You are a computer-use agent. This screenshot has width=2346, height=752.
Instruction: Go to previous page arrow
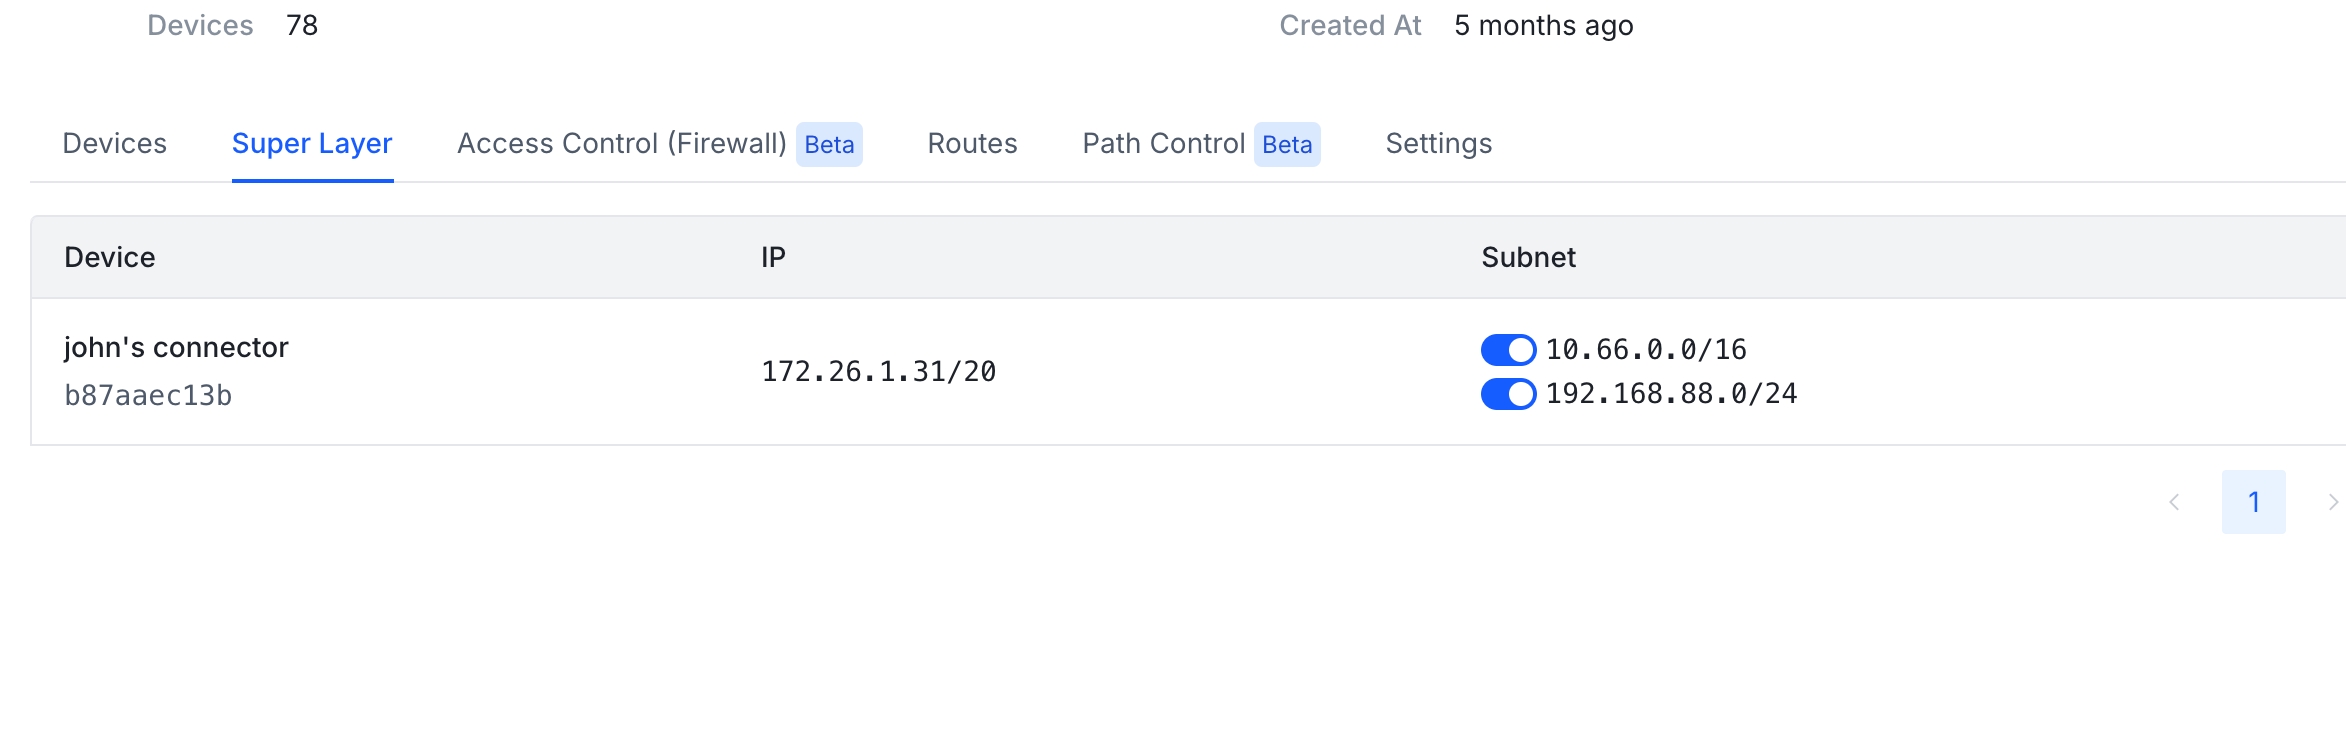[x=2174, y=502]
